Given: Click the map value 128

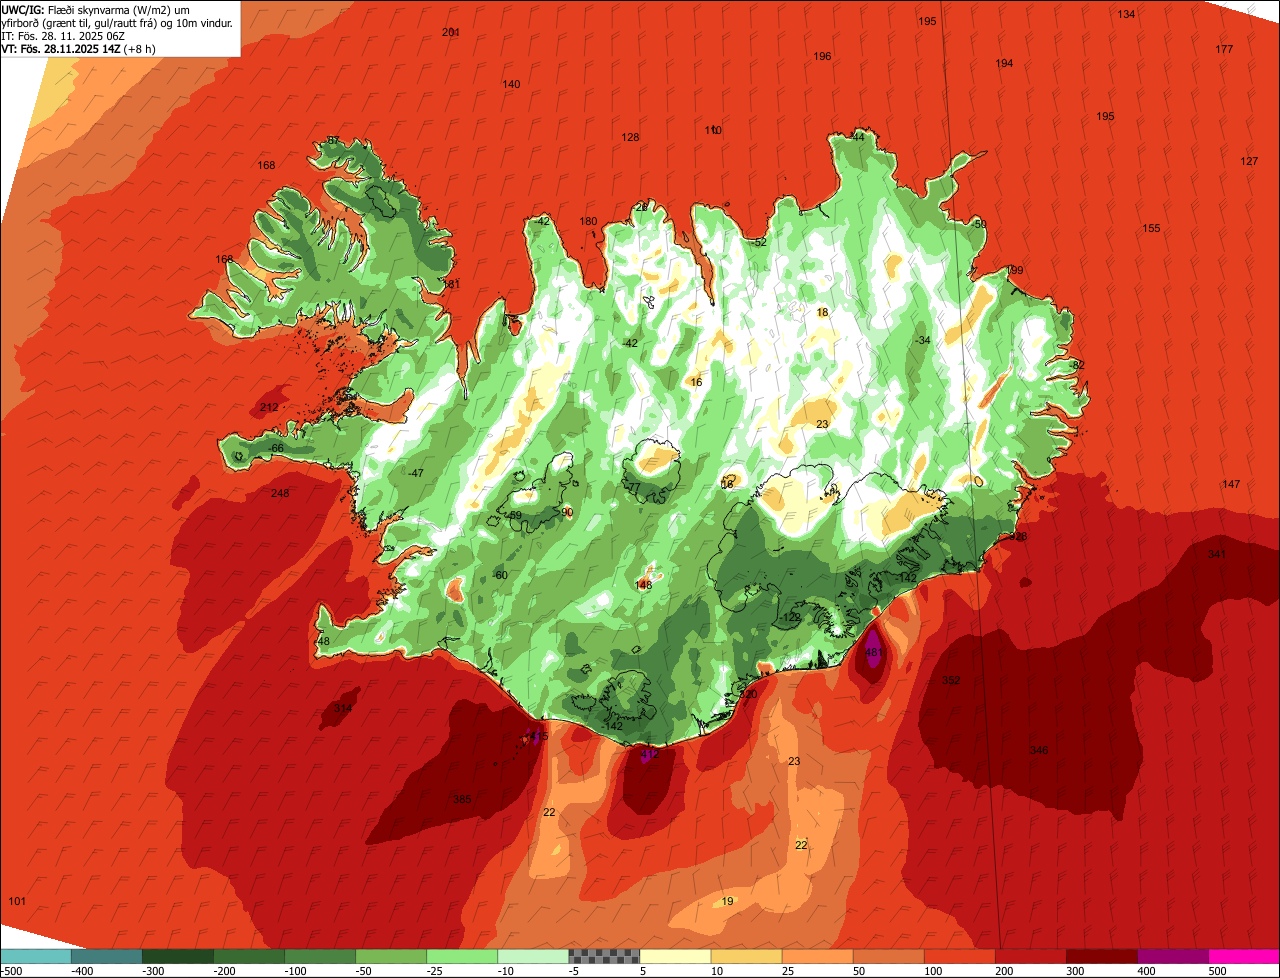Looking at the screenshot, I should click(630, 137).
